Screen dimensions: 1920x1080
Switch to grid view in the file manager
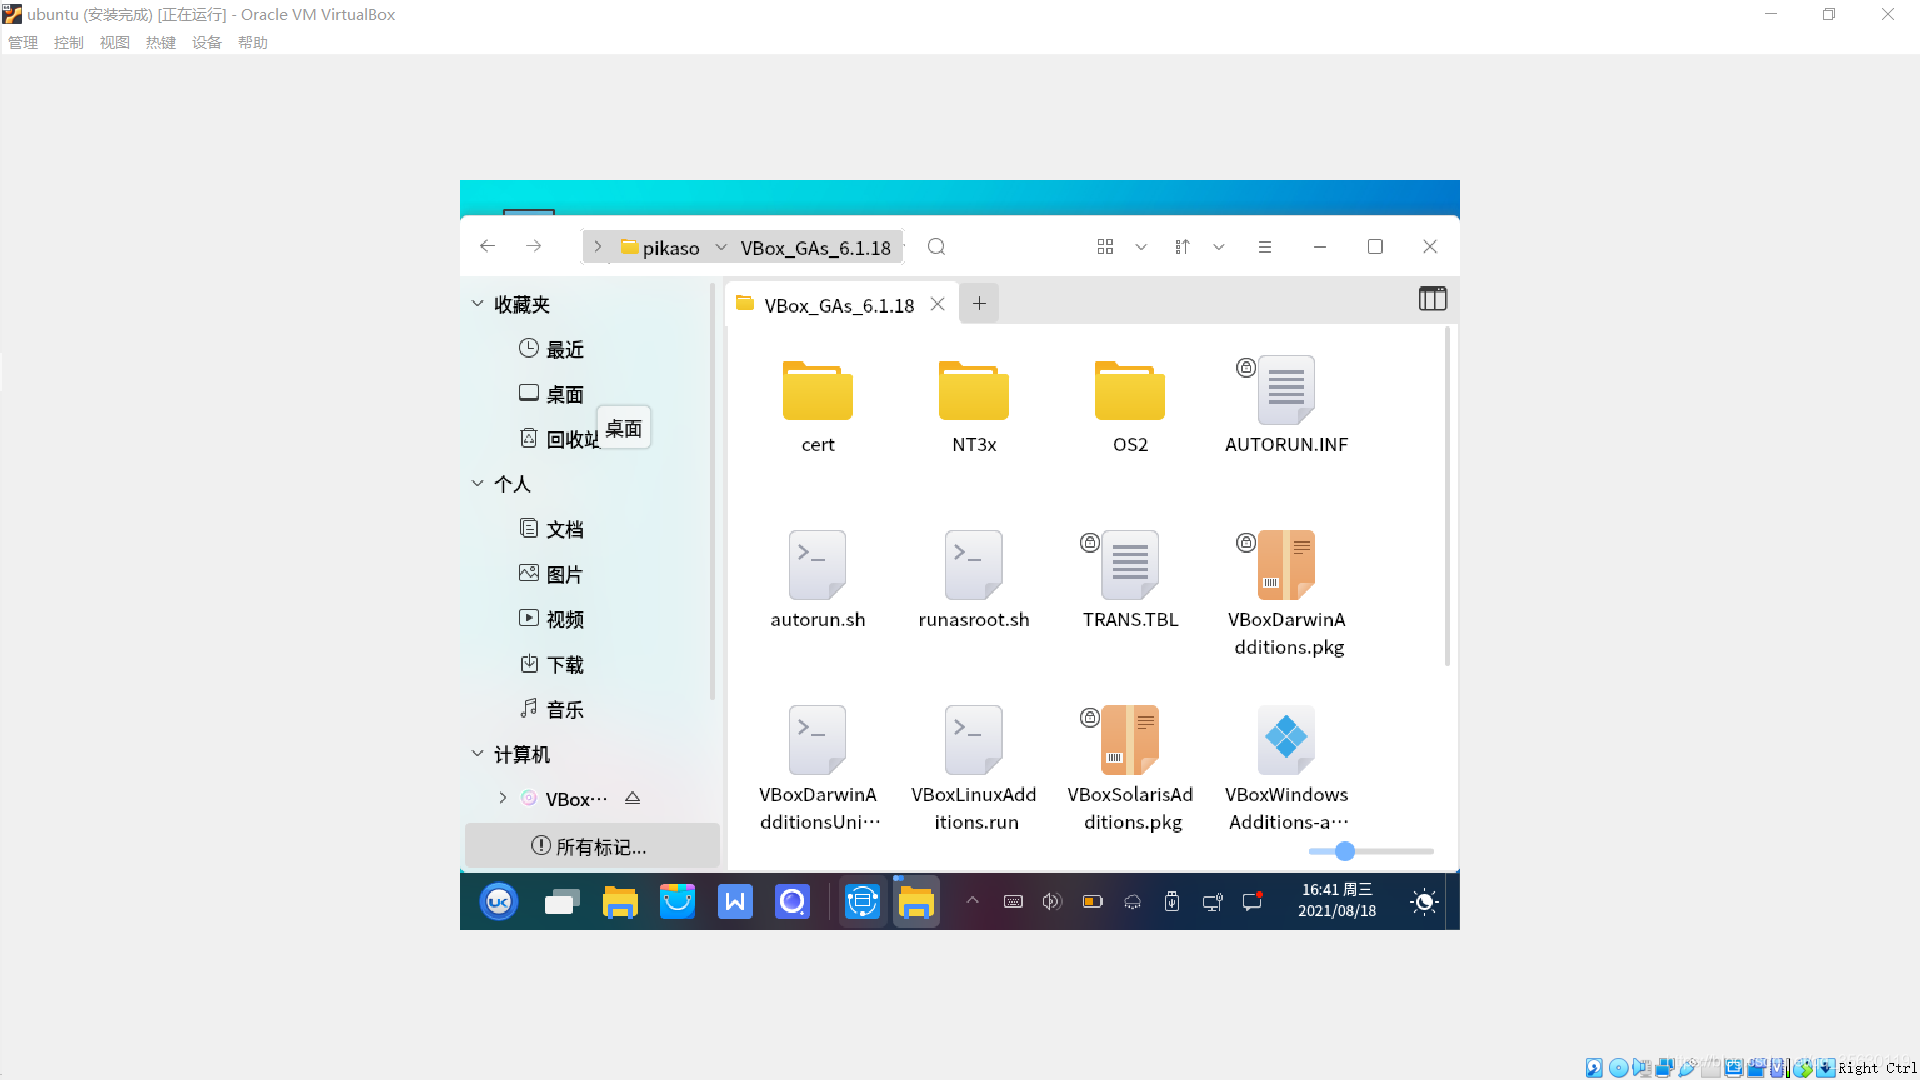pos(1105,246)
